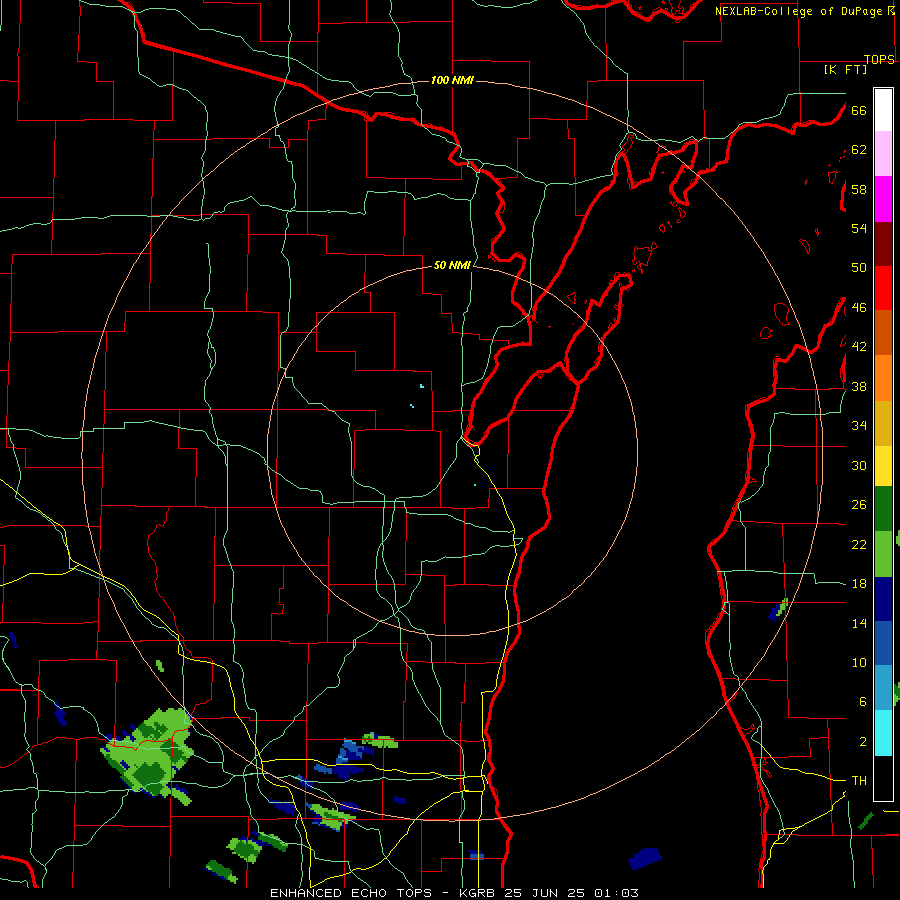Choose the cyan swatch near 2

(883, 733)
